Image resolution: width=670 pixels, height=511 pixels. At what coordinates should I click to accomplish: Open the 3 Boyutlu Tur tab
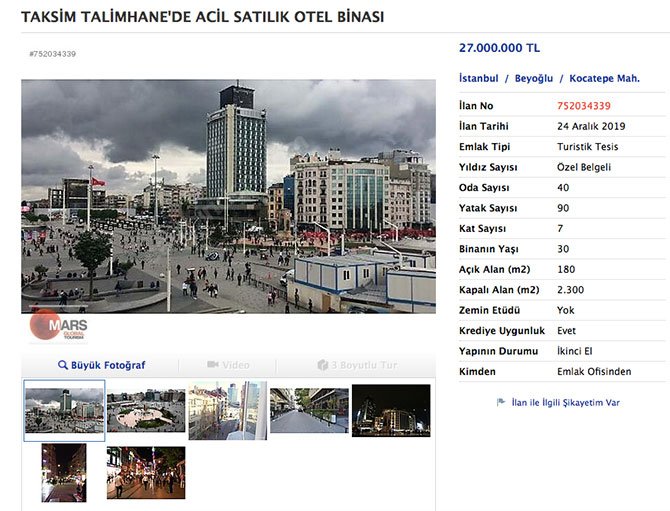click(357, 366)
